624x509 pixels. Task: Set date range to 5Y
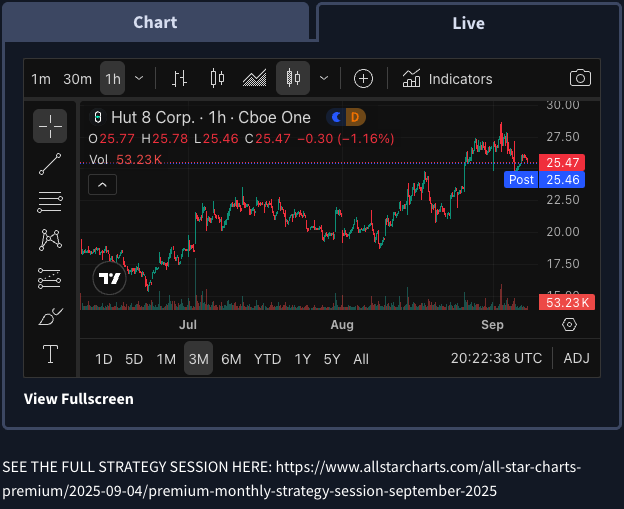point(332,359)
